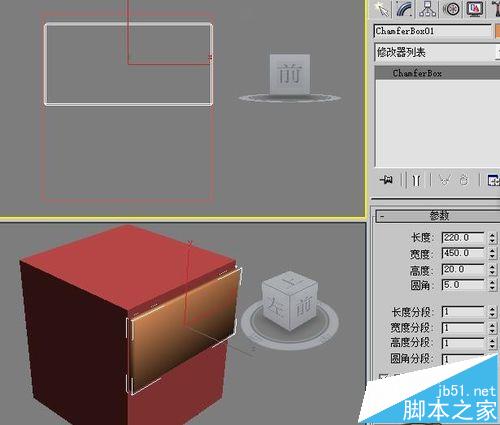This screenshot has height=425, width=500.
Task: Click the 圆角分段 value field
Action: pyautogui.click(x=463, y=359)
